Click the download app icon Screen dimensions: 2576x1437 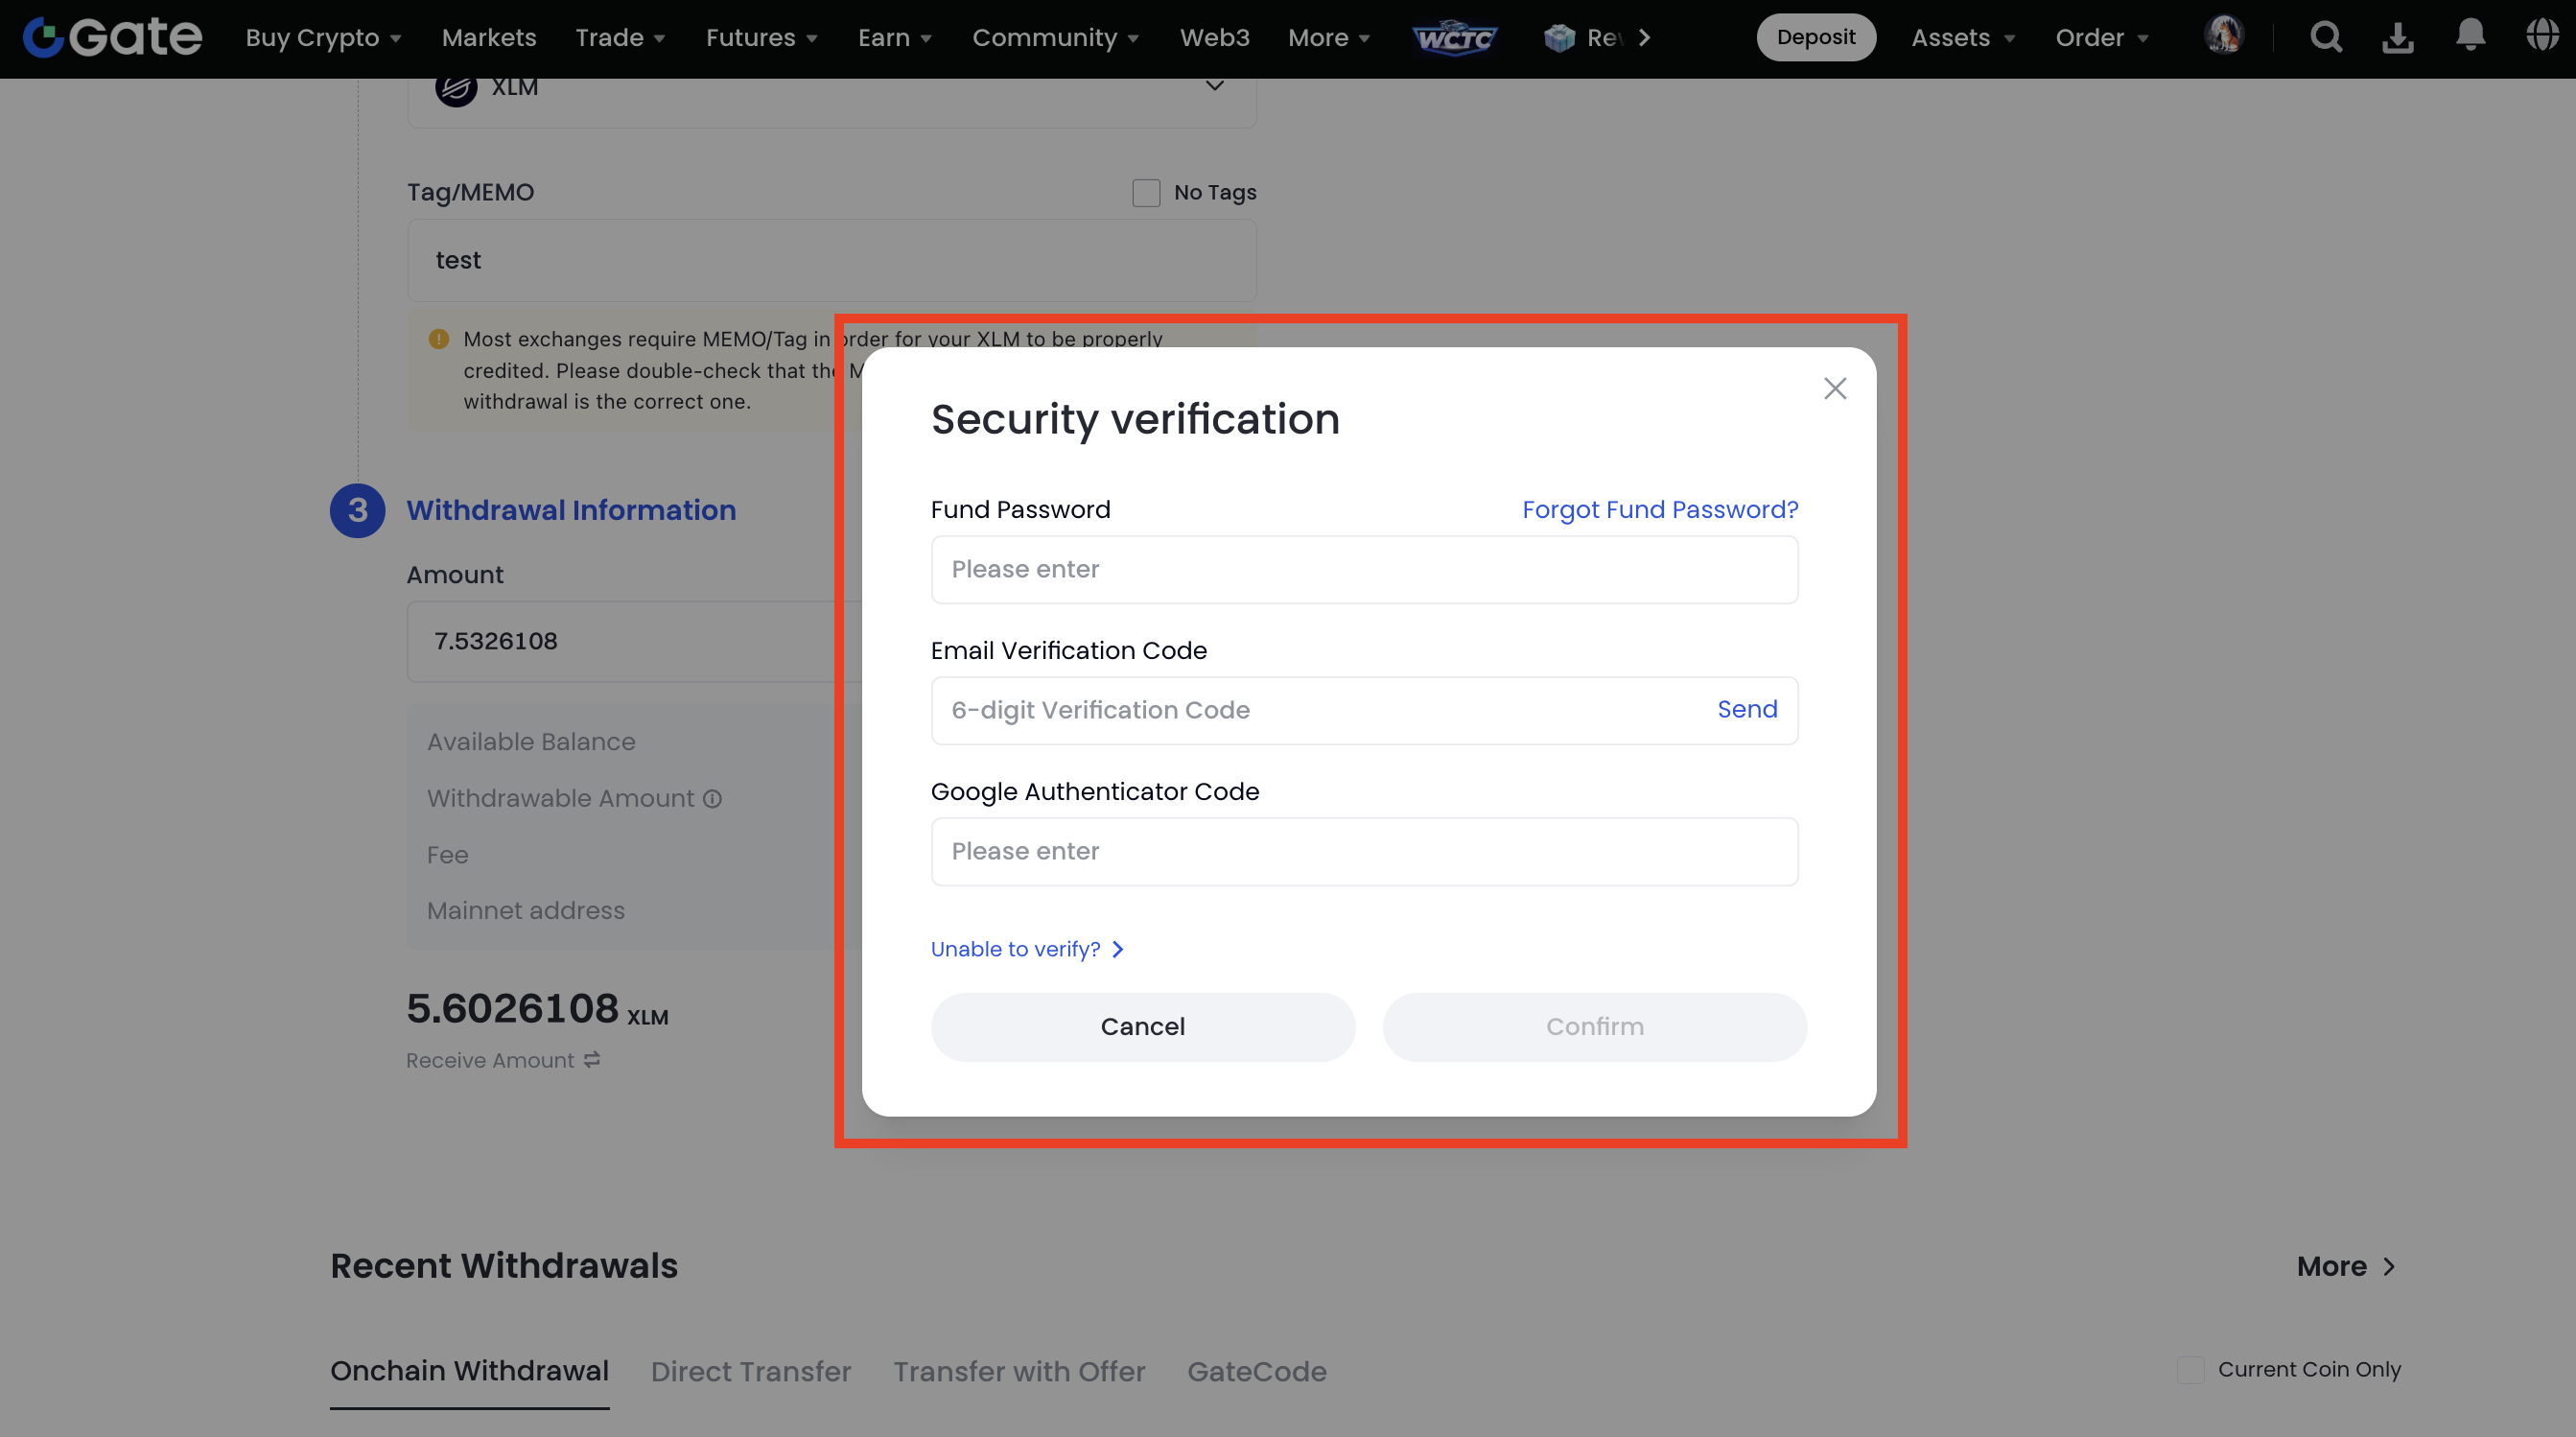(2397, 37)
